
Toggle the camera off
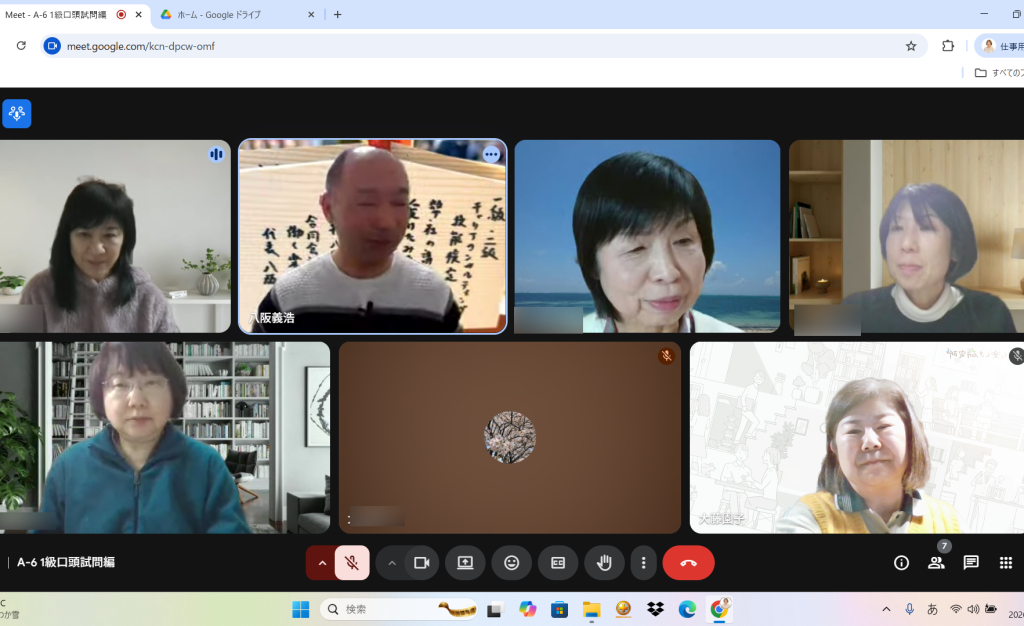[421, 563]
